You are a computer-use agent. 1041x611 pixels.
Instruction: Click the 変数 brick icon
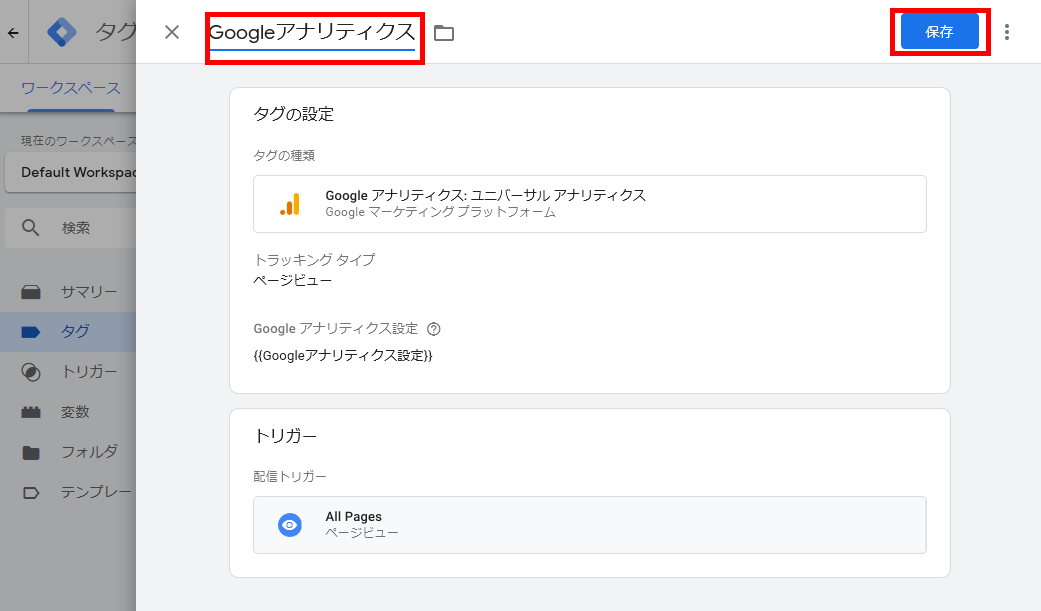tap(31, 412)
